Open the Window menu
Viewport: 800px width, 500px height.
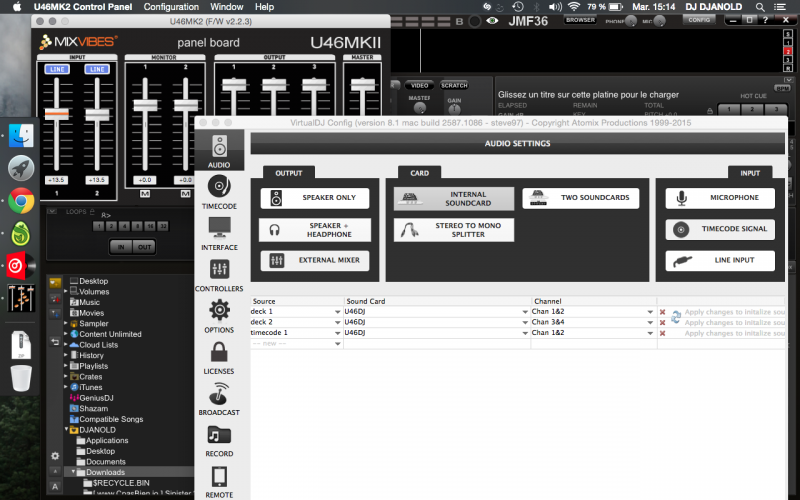227,7
